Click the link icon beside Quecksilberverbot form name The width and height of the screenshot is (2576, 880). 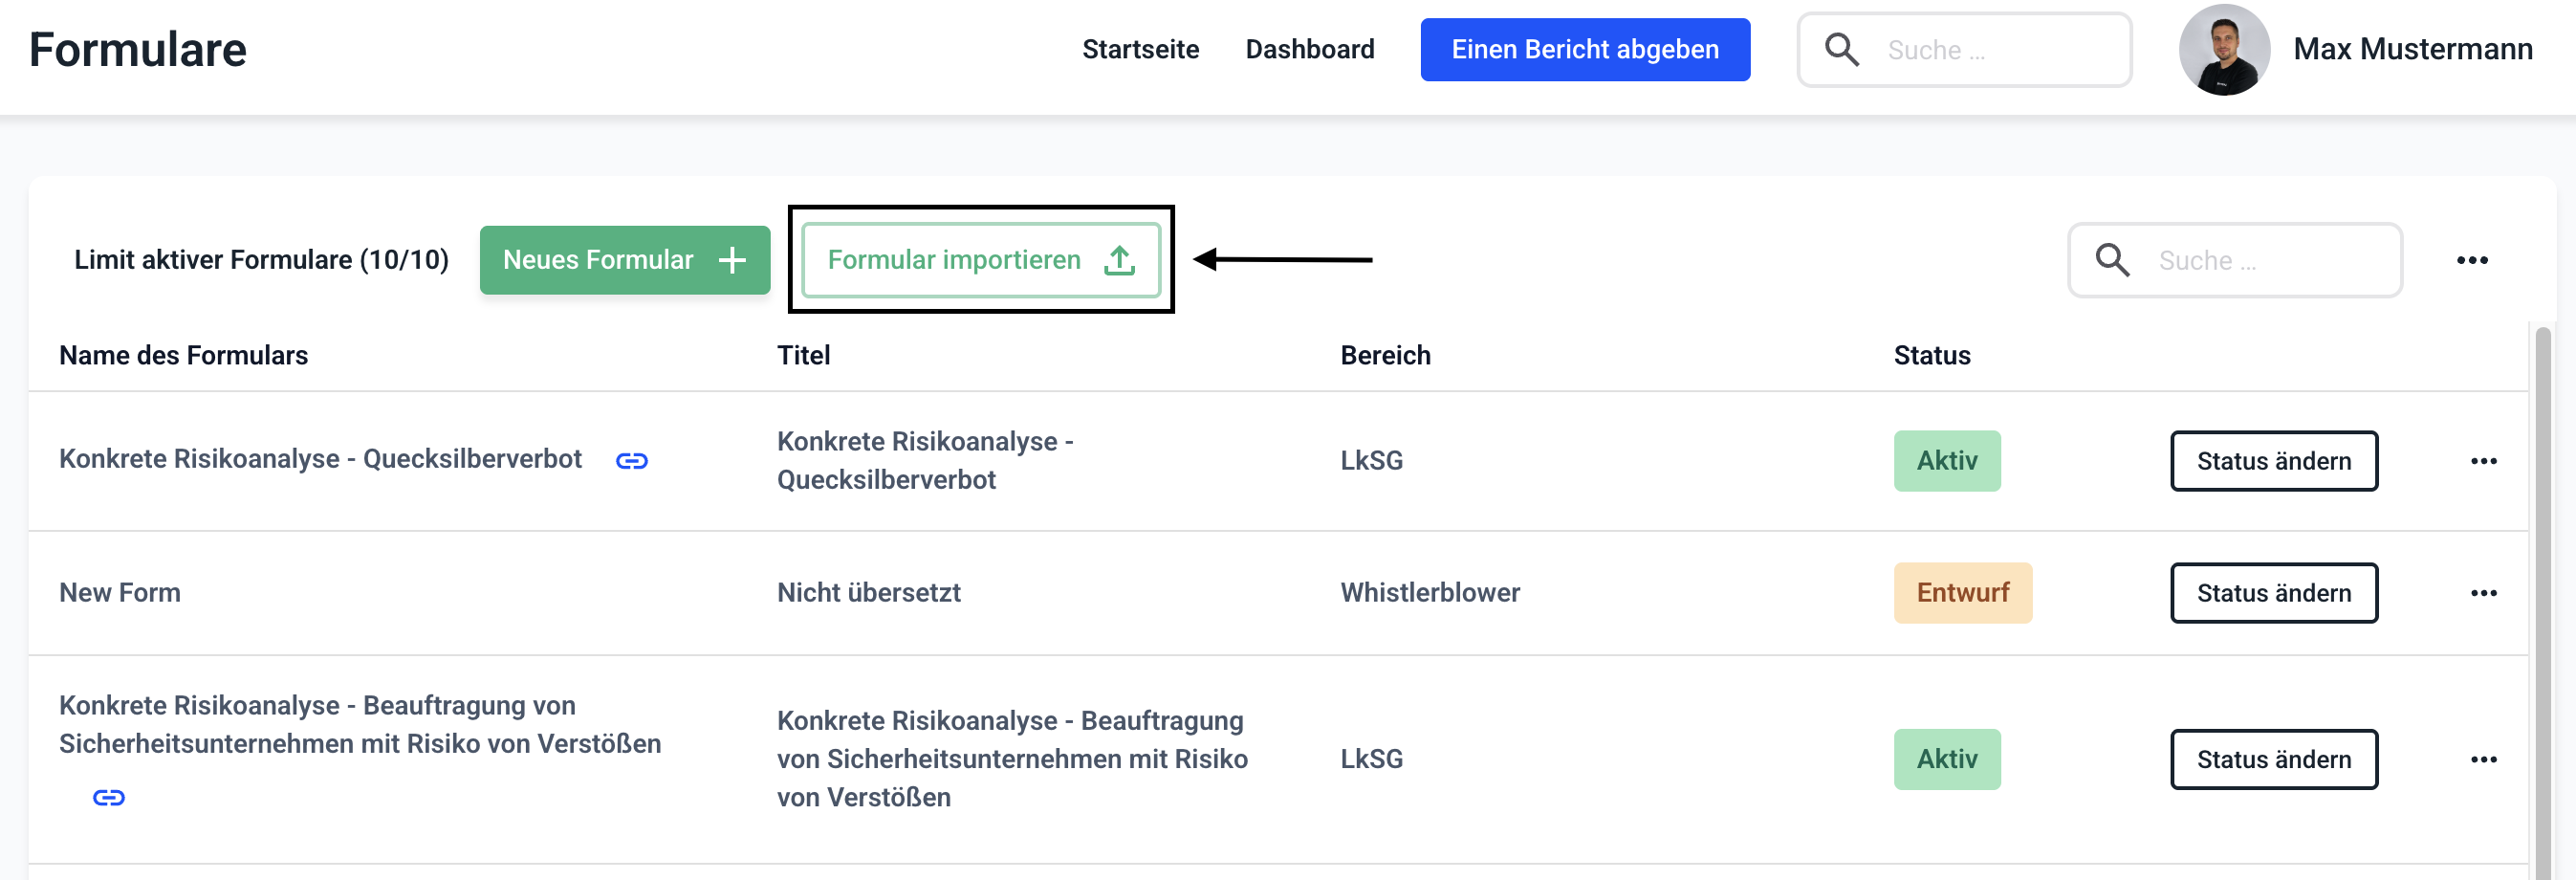(x=631, y=461)
